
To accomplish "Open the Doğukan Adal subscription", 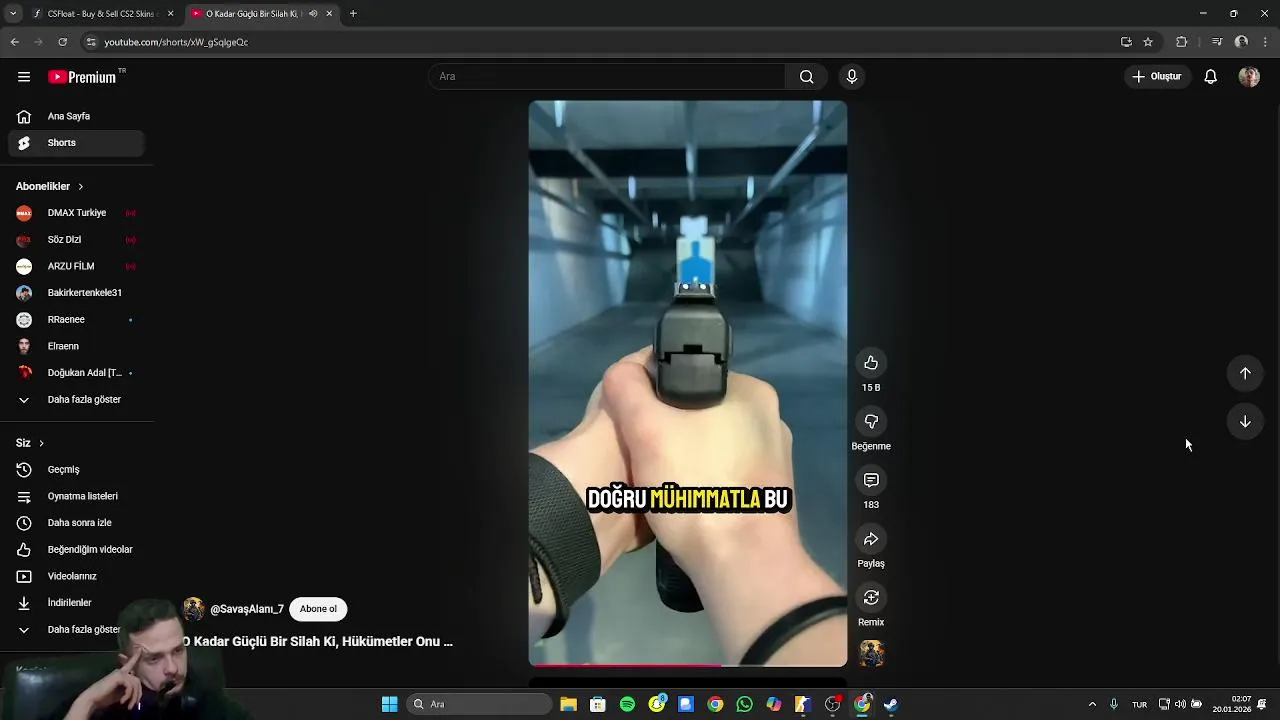I will point(77,373).
